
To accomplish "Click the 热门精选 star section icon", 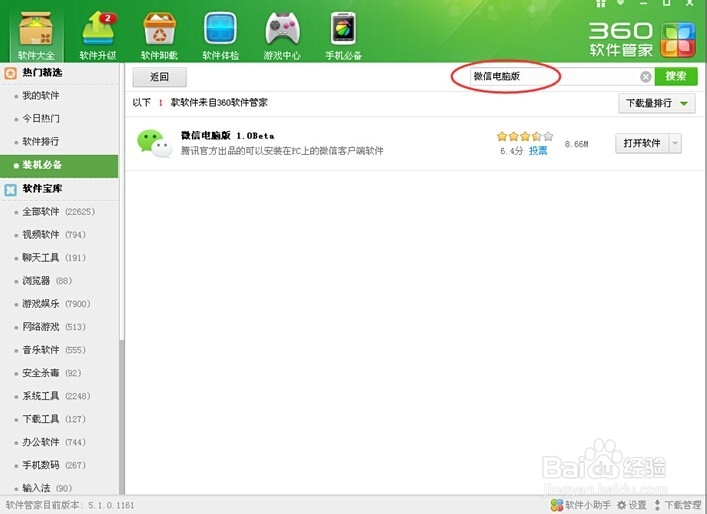I will [10, 73].
